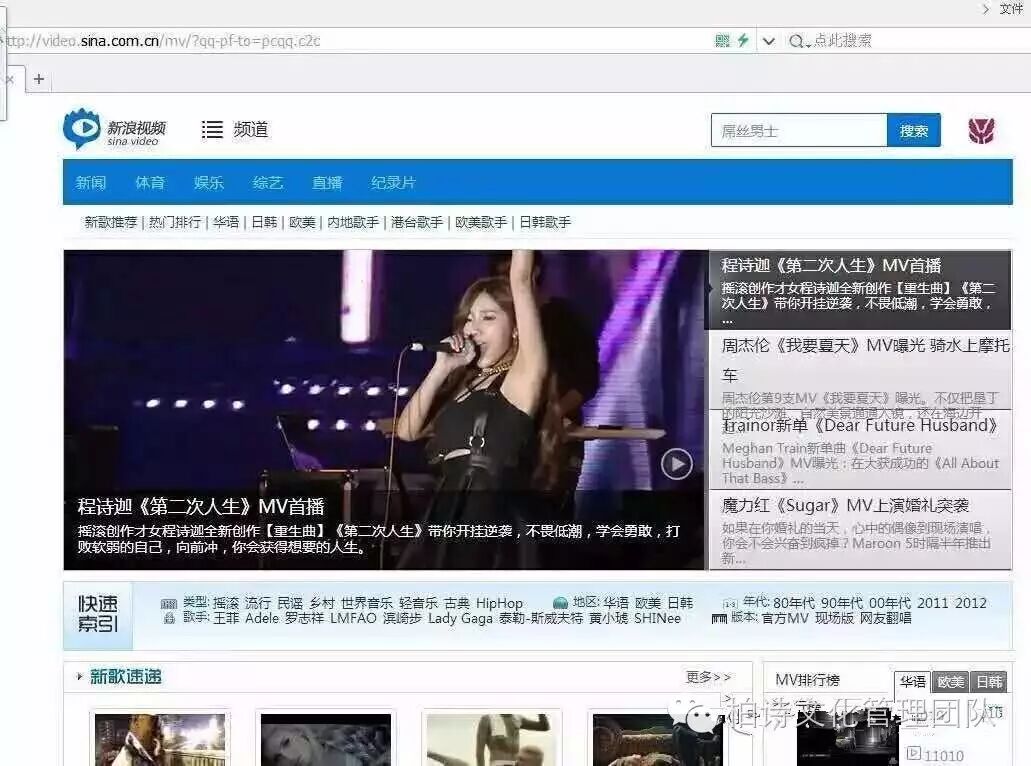Viewport: 1031px width, 766px height.
Task: Switch MV排行榜 to 日韩 tab
Action: click(989, 682)
